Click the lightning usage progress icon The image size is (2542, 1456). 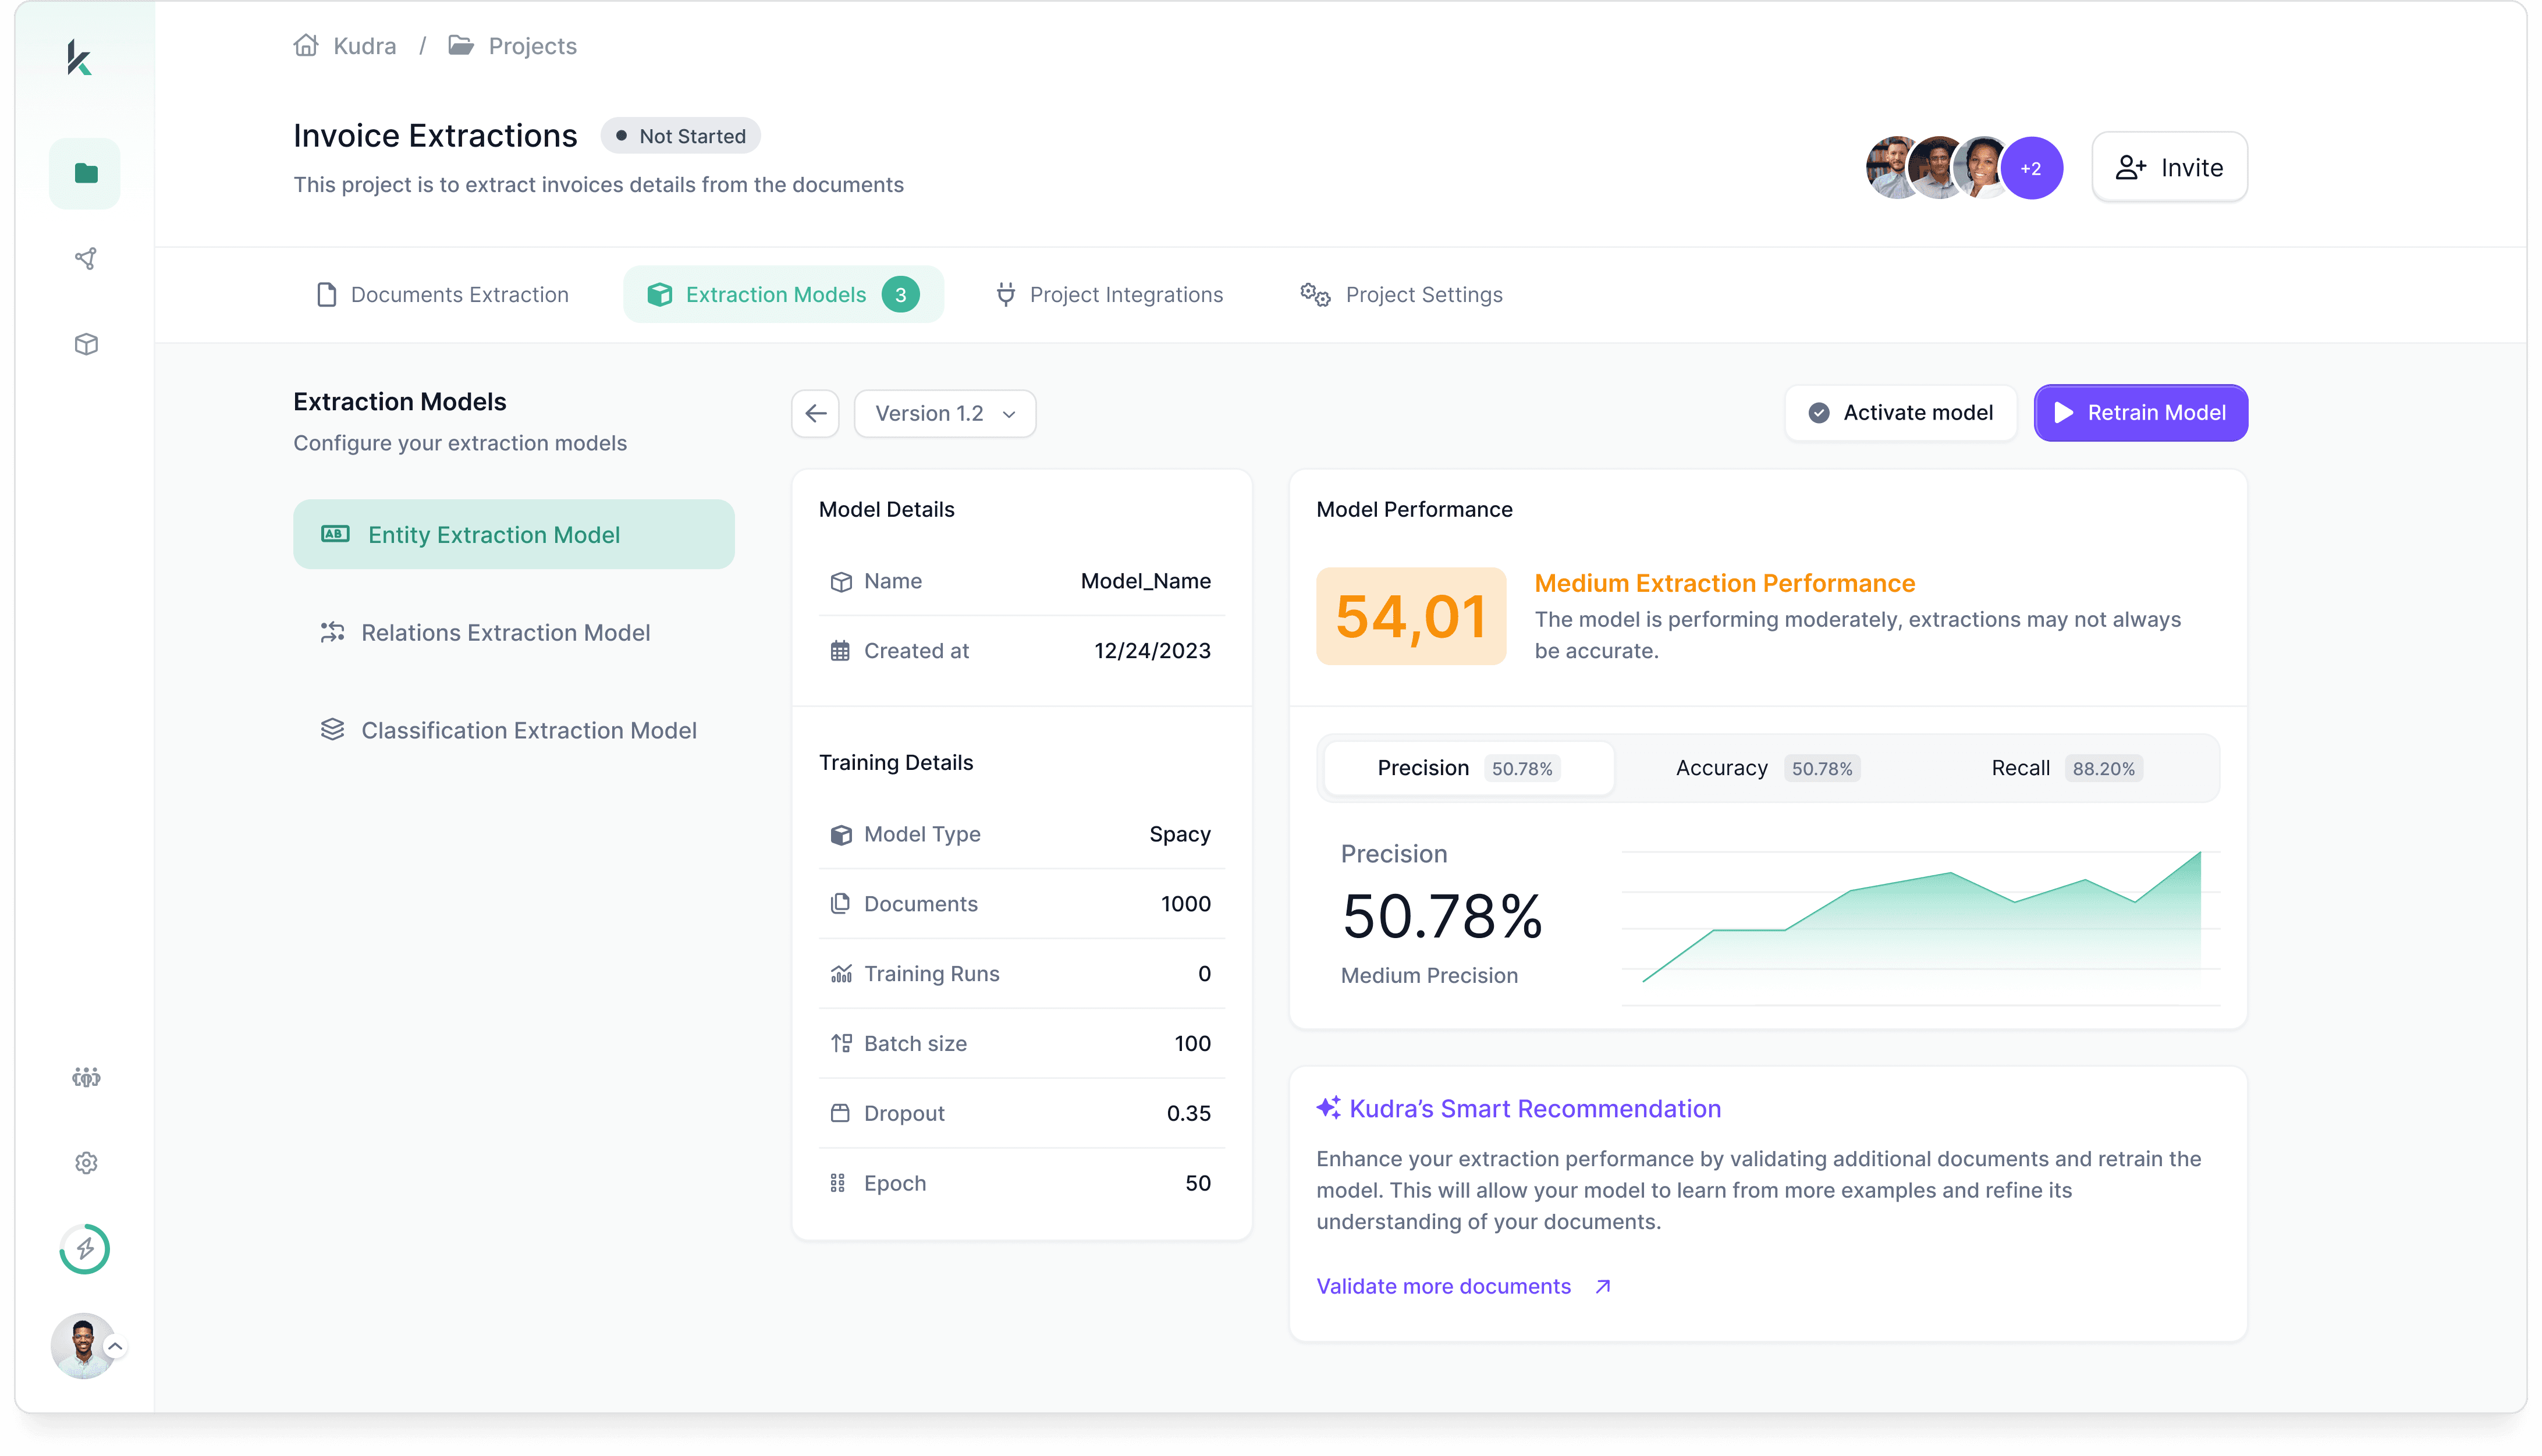coord(85,1249)
